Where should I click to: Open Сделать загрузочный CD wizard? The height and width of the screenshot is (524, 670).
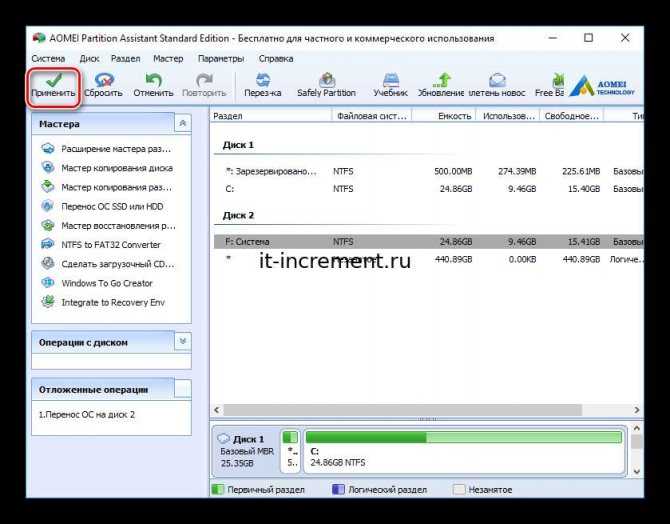point(108,264)
